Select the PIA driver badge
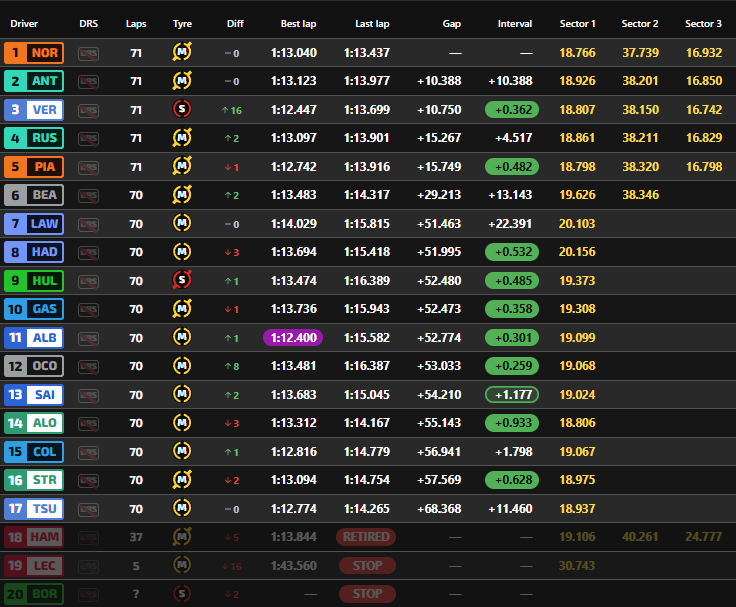This screenshot has width=736, height=607. 33,167
